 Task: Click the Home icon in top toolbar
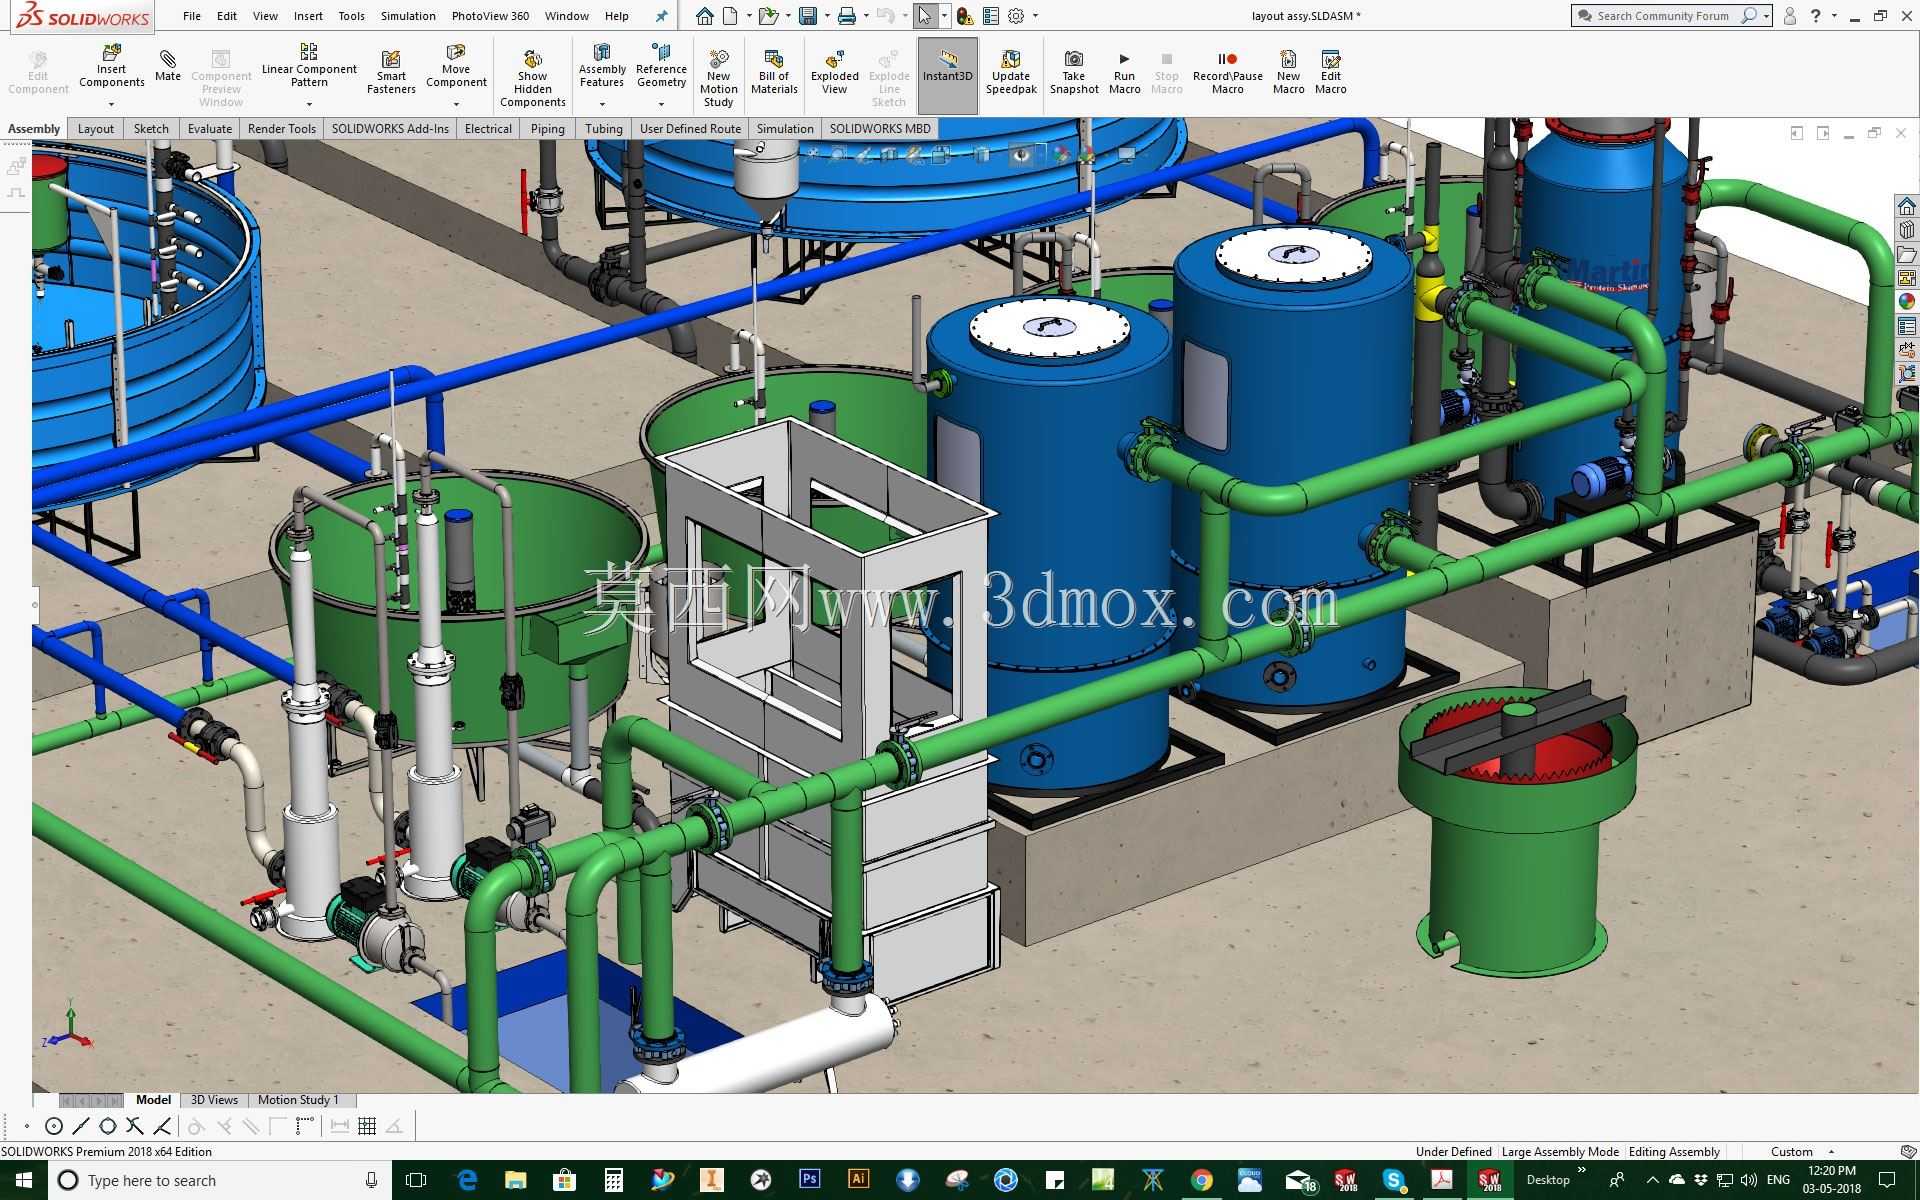click(x=705, y=16)
